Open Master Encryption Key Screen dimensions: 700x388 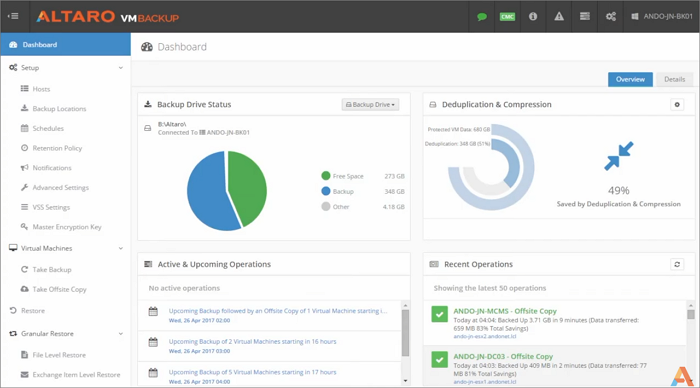[x=67, y=226]
